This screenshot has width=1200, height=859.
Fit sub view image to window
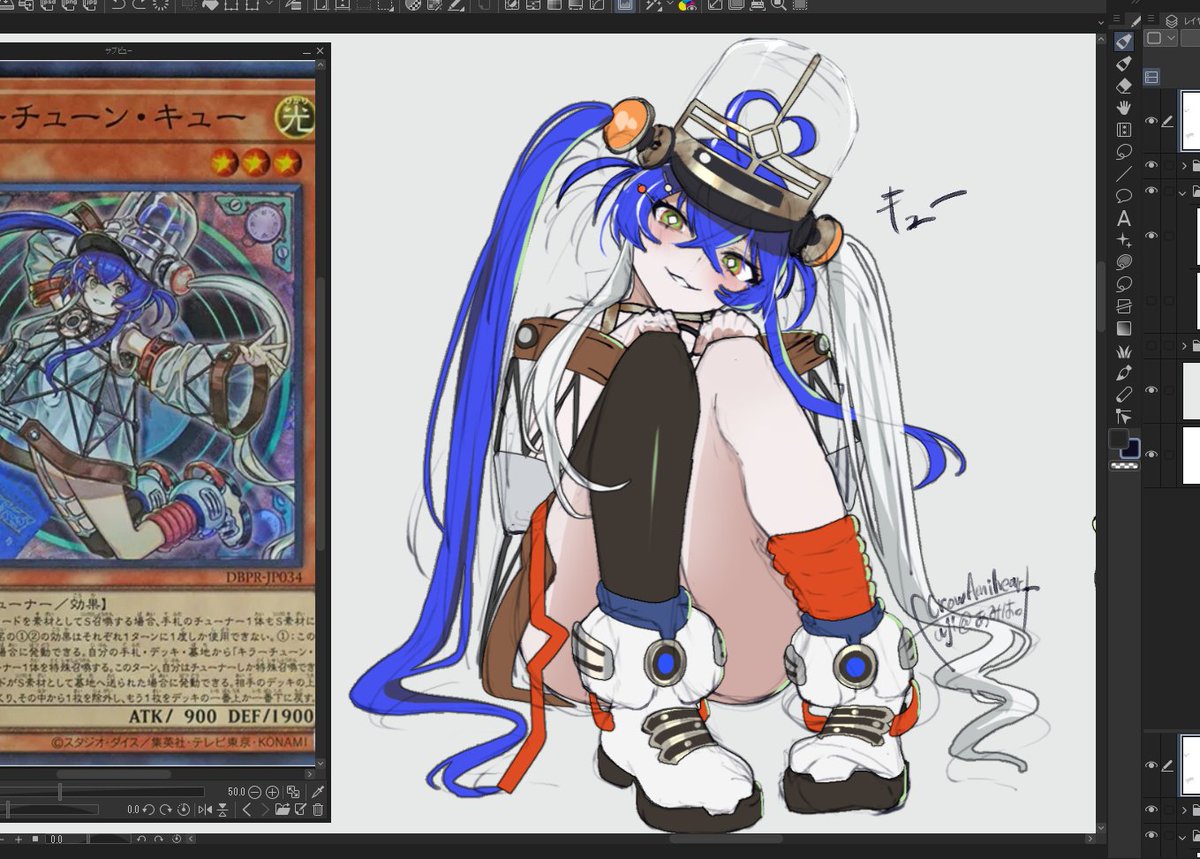click(291, 791)
